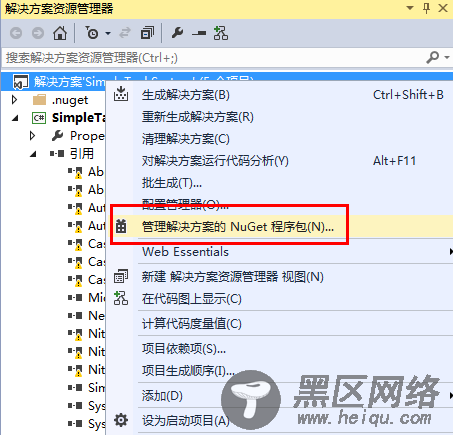
Task: Click the Pending Changes Filter clock icon
Action: (92, 33)
